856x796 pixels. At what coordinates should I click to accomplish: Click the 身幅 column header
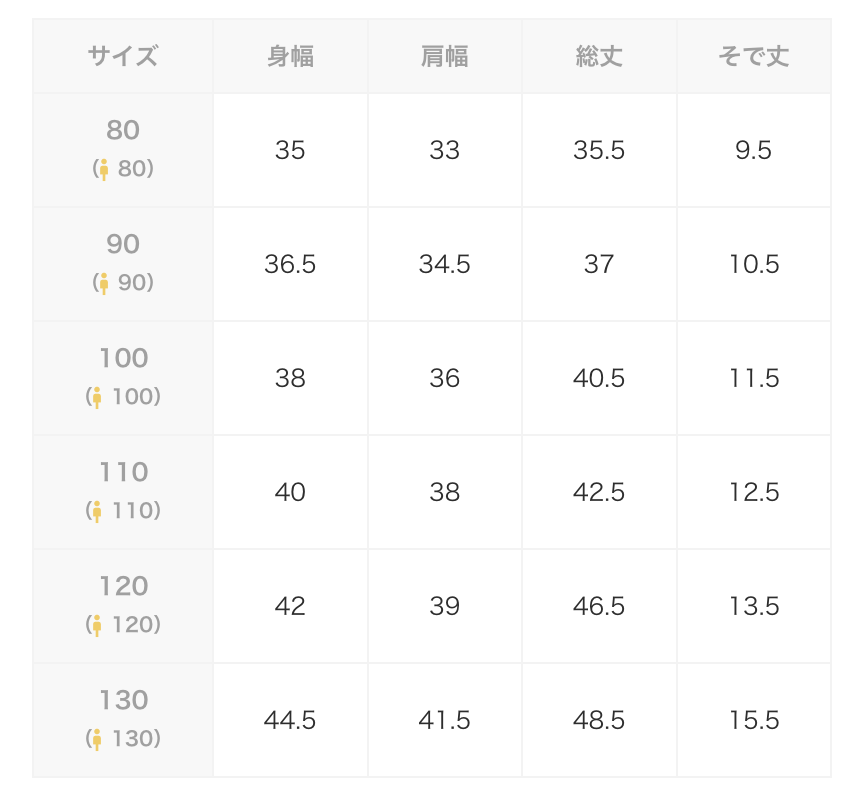tap(290, 56)
